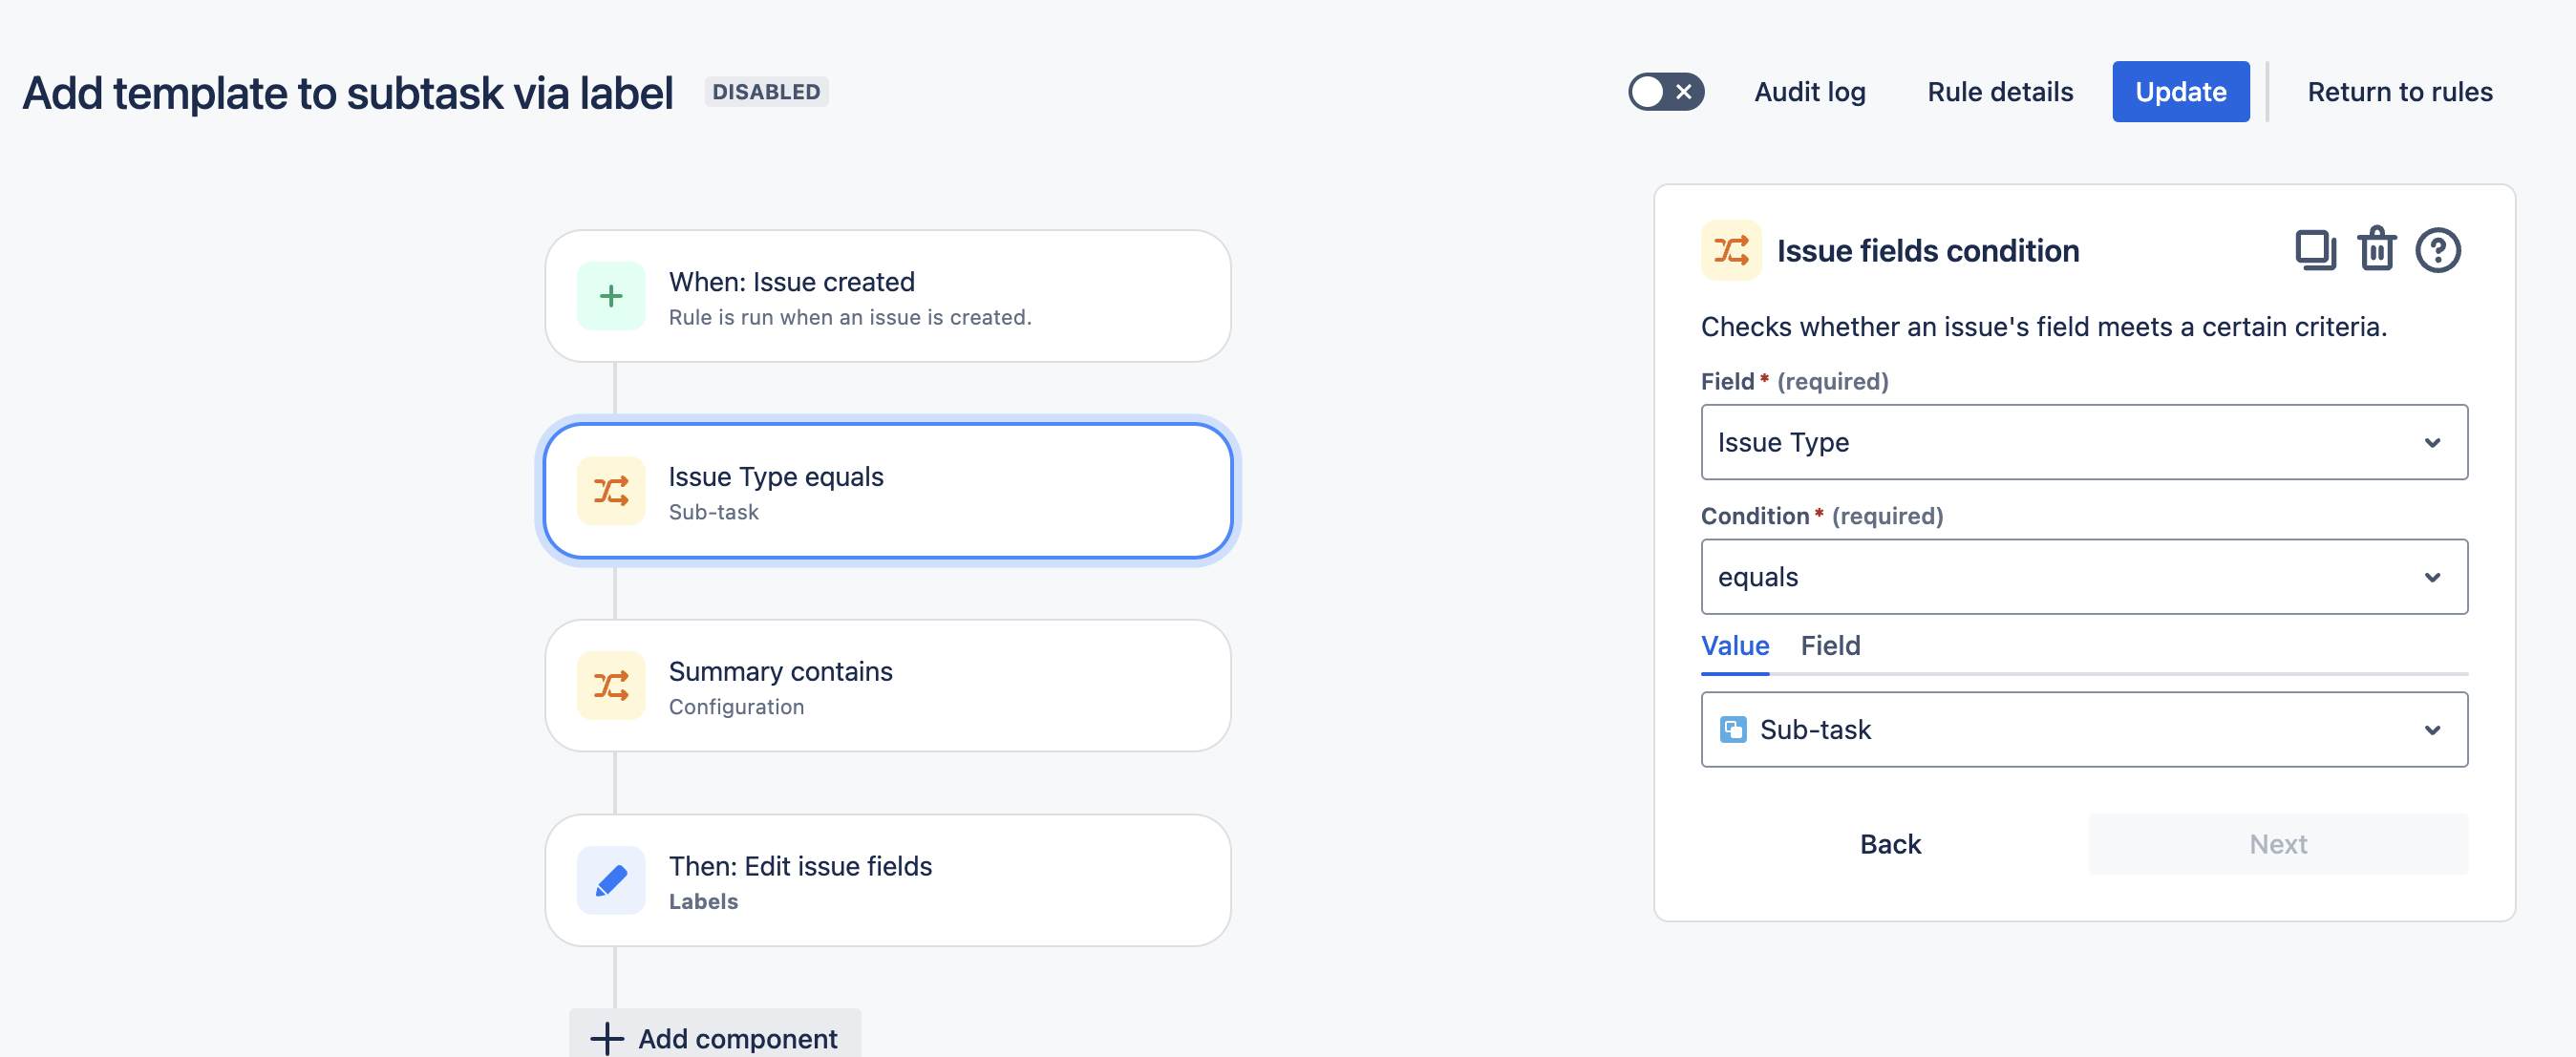Image resolution: width=2576 pixels, height=1057 pixels.
Task: Click the duplicate component icon
Action: [x=2314, y=250]
